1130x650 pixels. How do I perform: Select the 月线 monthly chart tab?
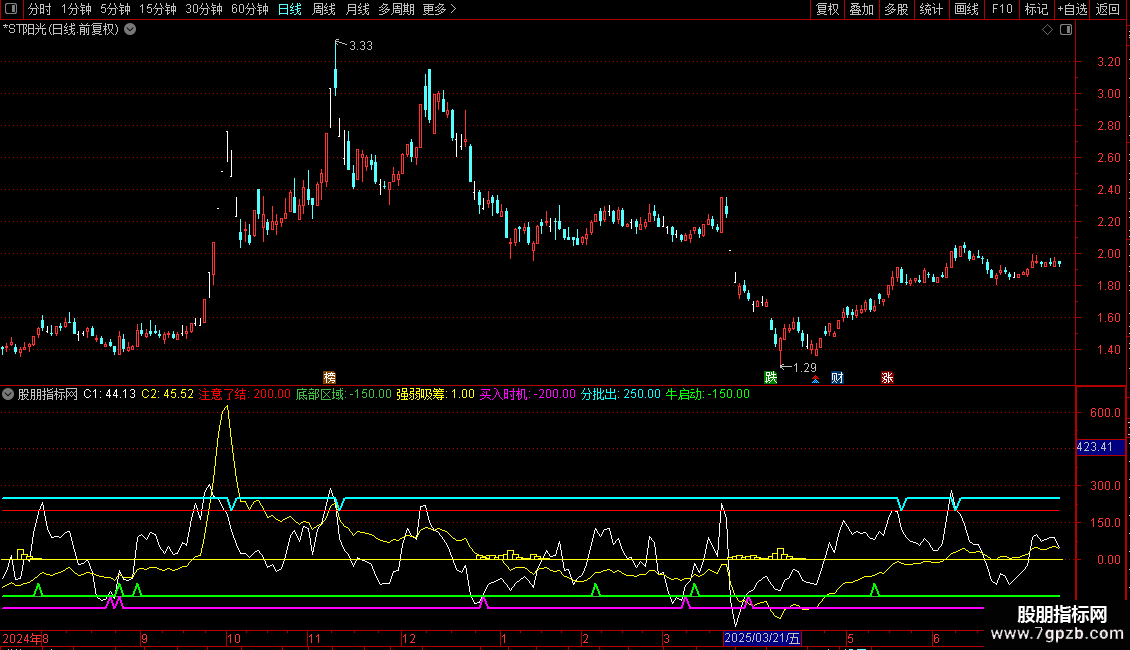click(357, 9)
